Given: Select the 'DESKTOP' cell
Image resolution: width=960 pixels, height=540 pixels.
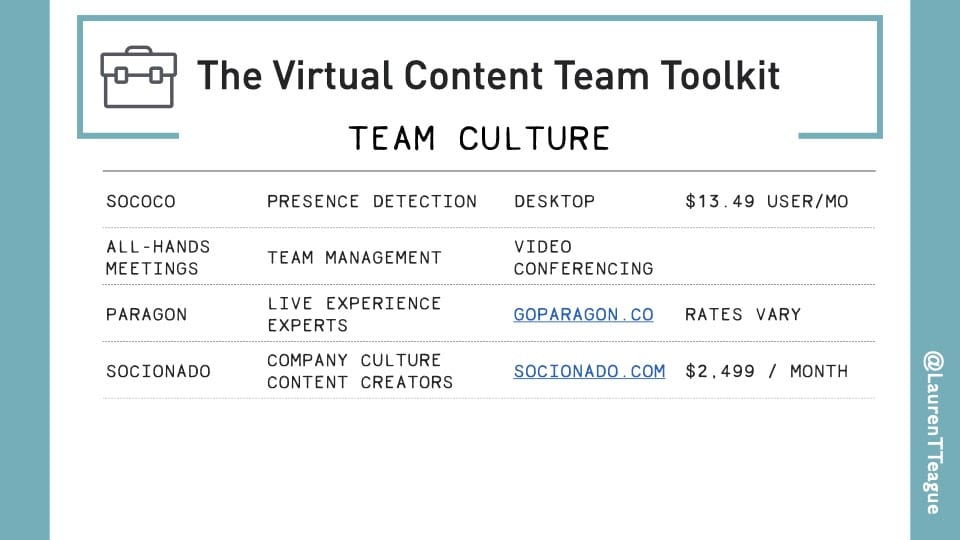Looking at the screenshot, I should click(554, 201).
